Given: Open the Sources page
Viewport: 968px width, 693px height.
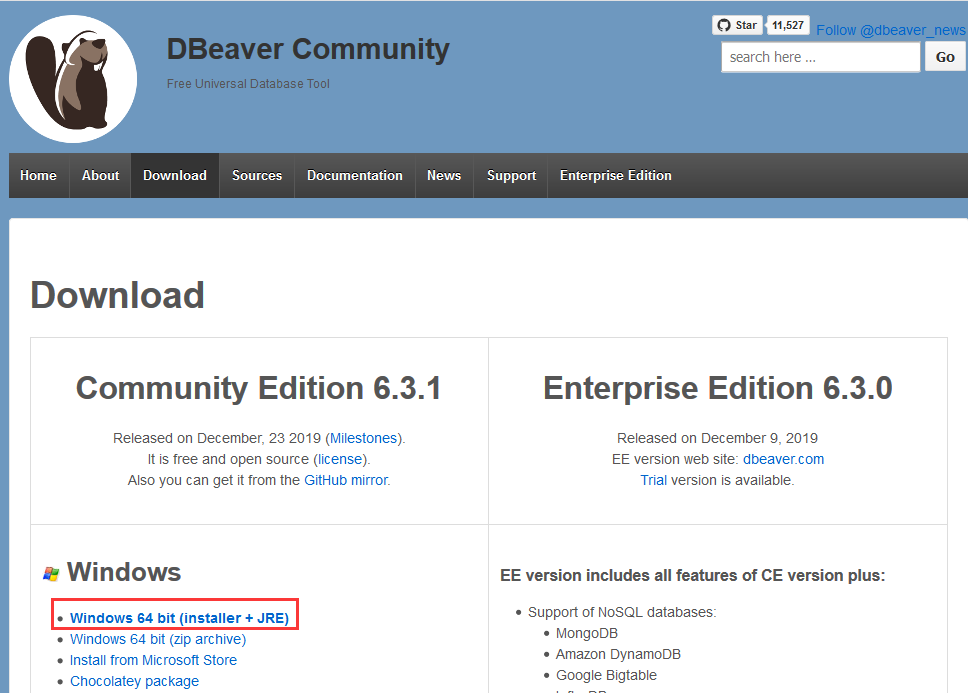Looking at the screenshot, I should coord(256,175).
